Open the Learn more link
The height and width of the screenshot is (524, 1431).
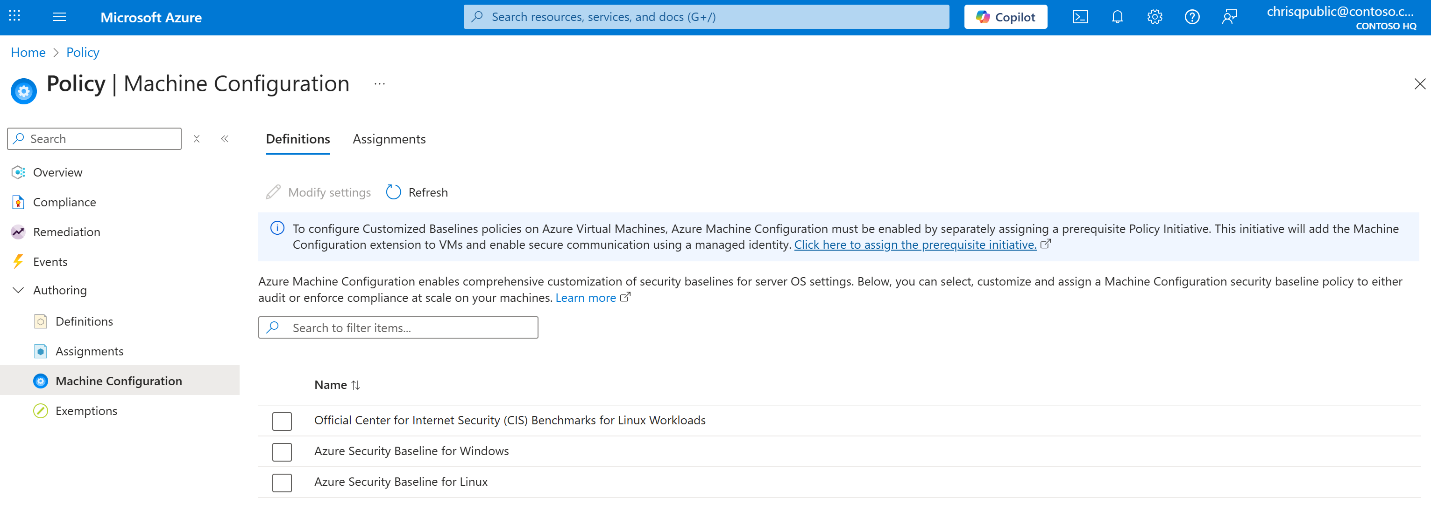586,298
